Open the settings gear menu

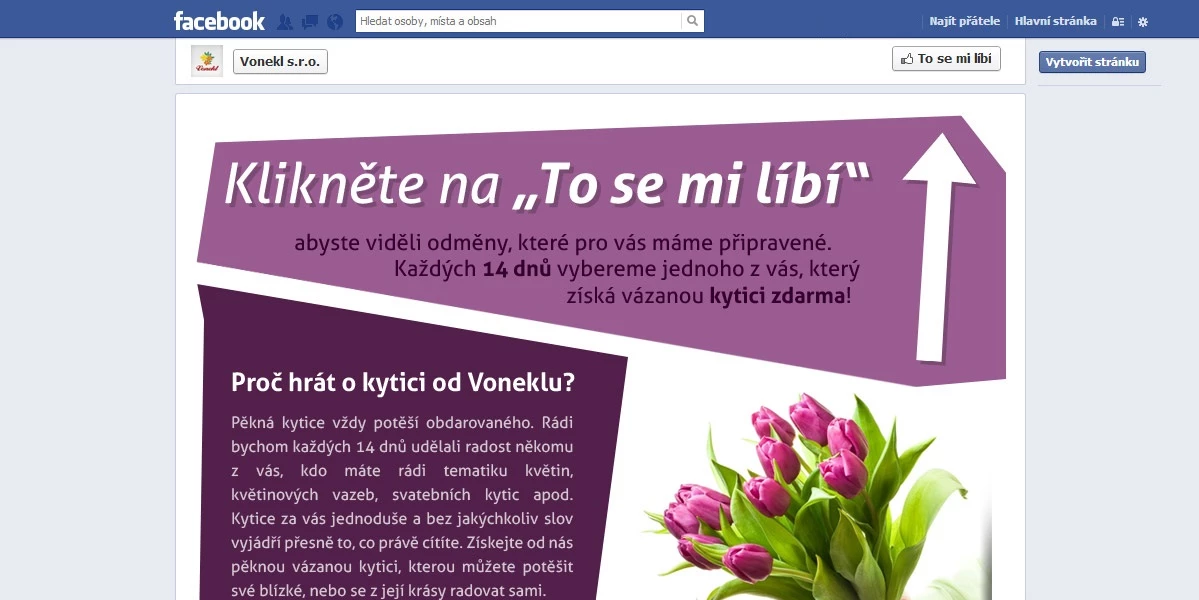[1143, 22]
